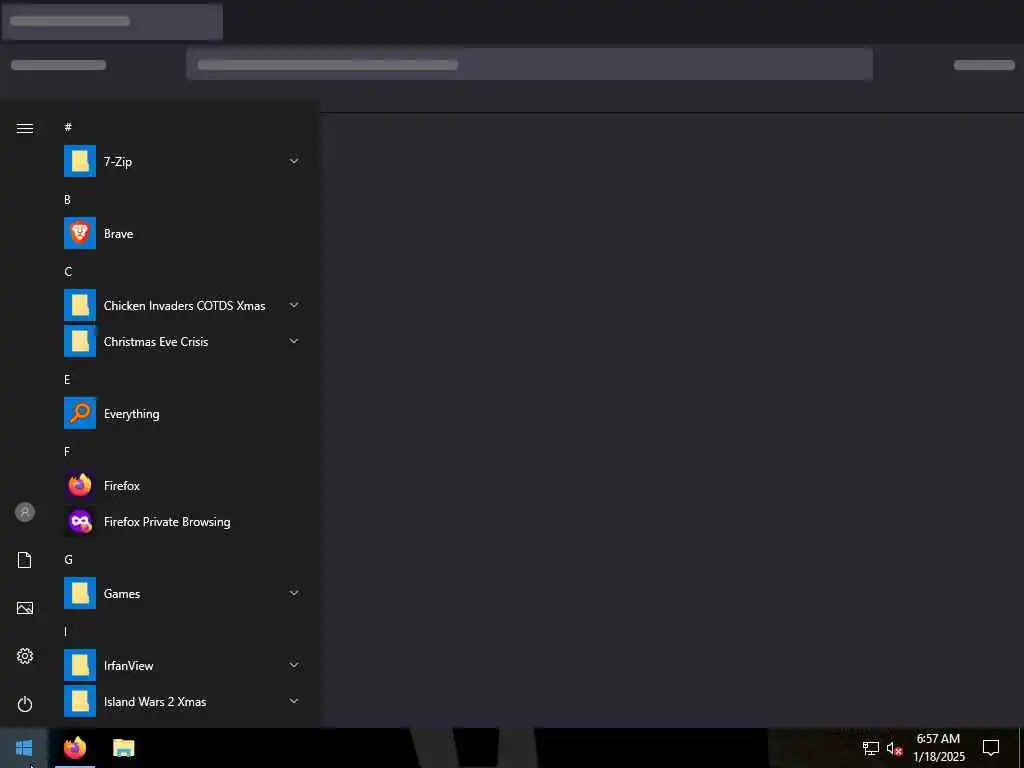
Task: Select the 'Island Wars 2 Xmas' label
Action: [x=155, y=701]
